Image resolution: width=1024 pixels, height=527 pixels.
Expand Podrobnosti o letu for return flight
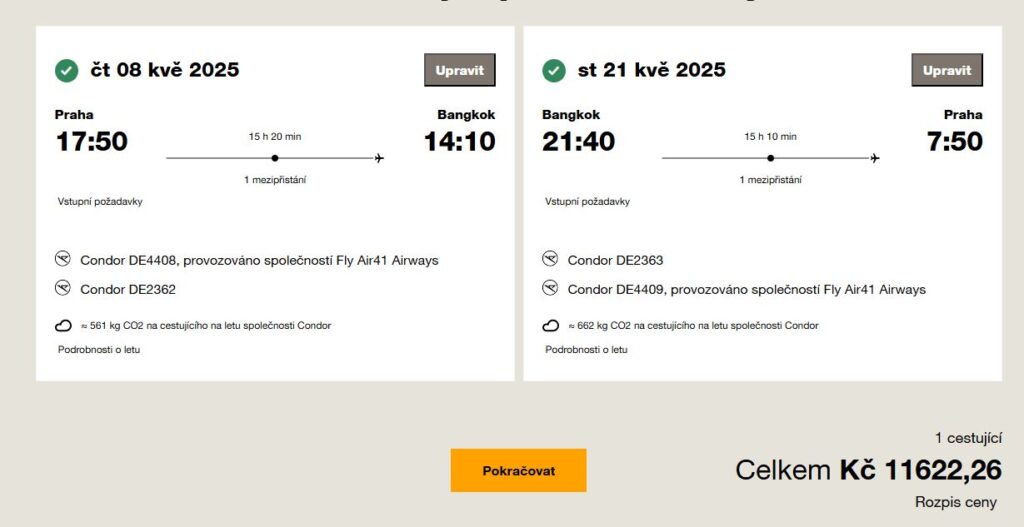point(586,349)
